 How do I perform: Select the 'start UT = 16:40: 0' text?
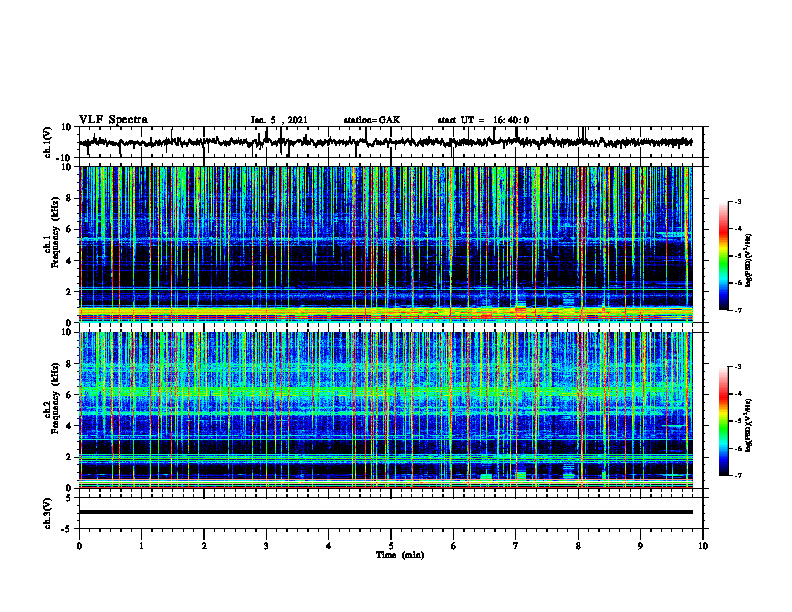point(483,120)
